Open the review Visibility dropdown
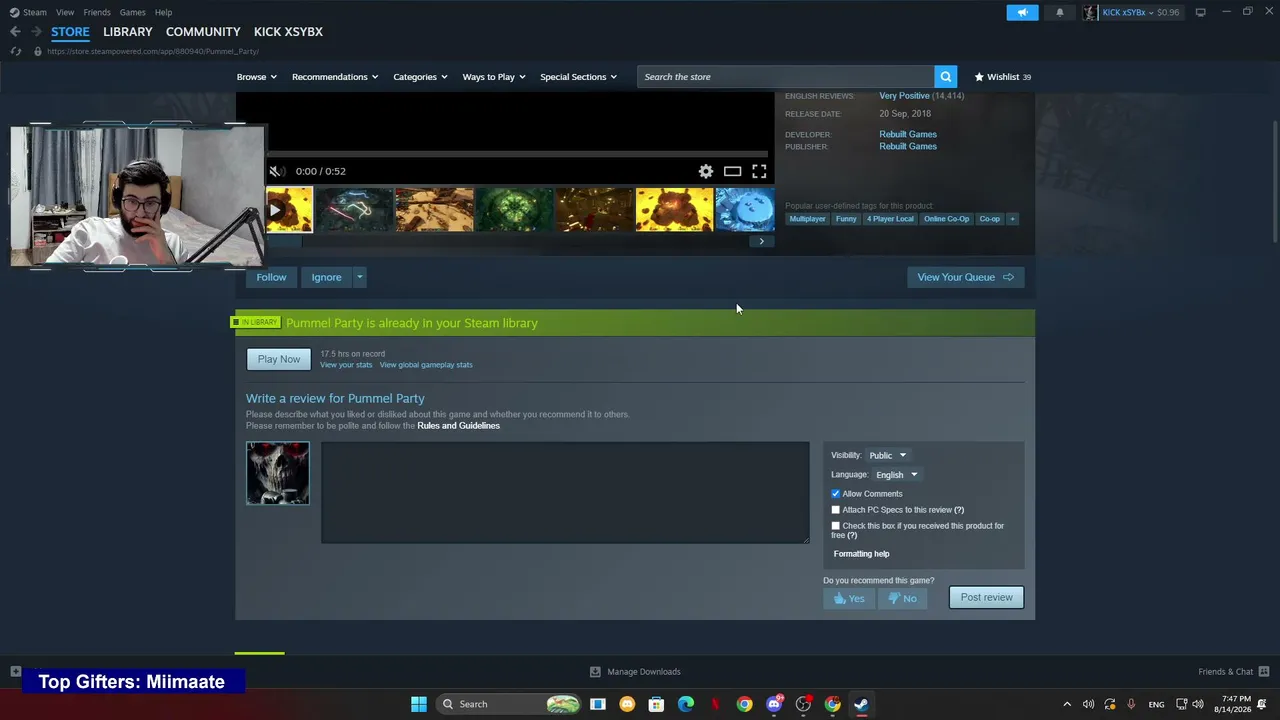 point(887,455)
